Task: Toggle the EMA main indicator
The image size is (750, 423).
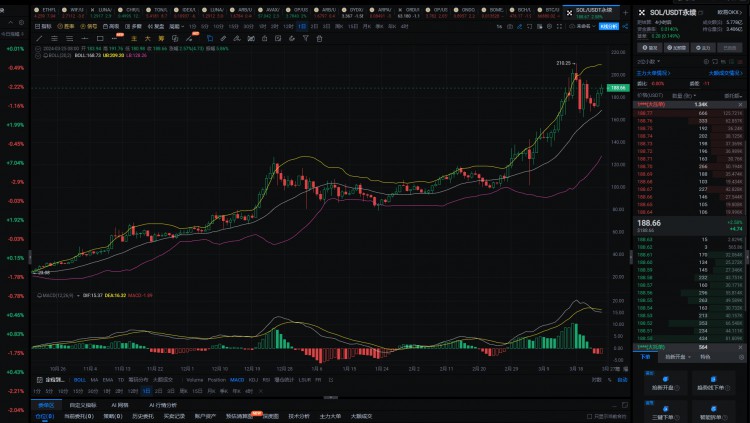Action: [x=108, y=380]
